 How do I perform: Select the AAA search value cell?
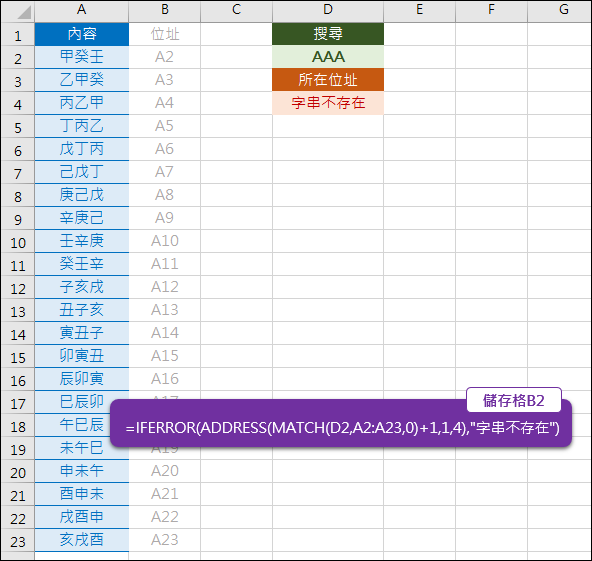(x=328, y=57)
